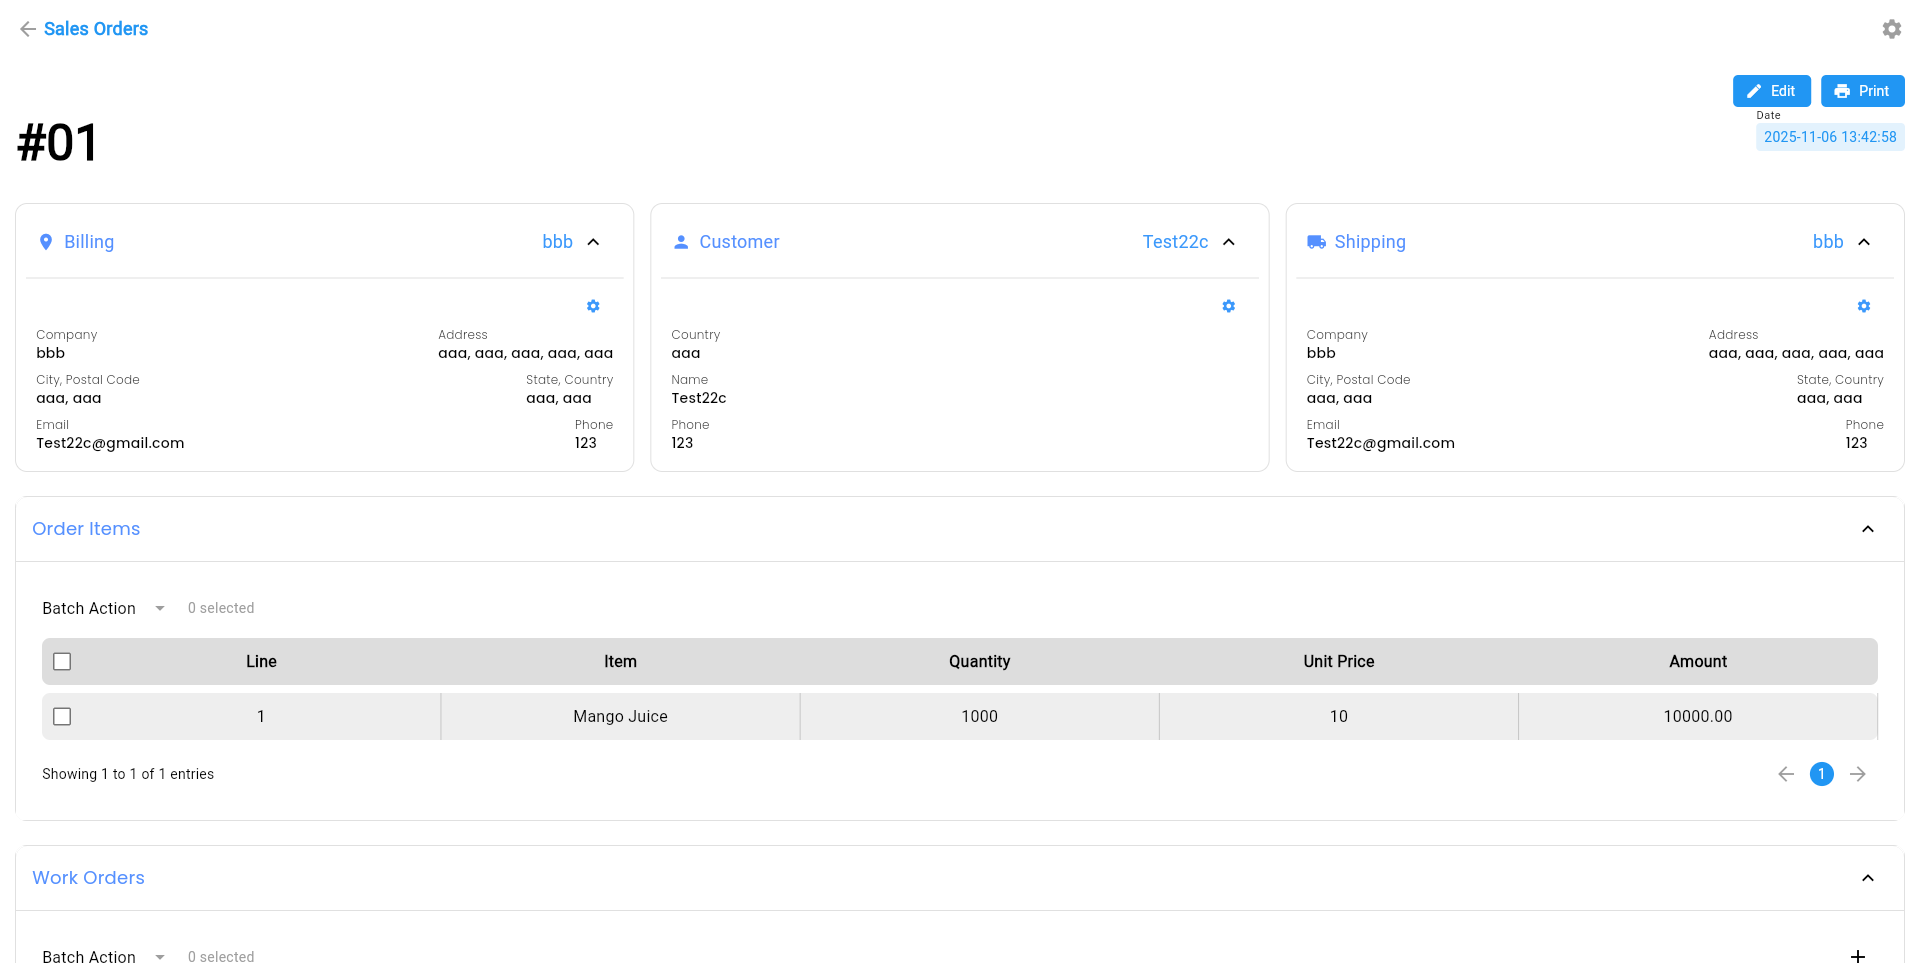Click the Print button

point(1862,91)
